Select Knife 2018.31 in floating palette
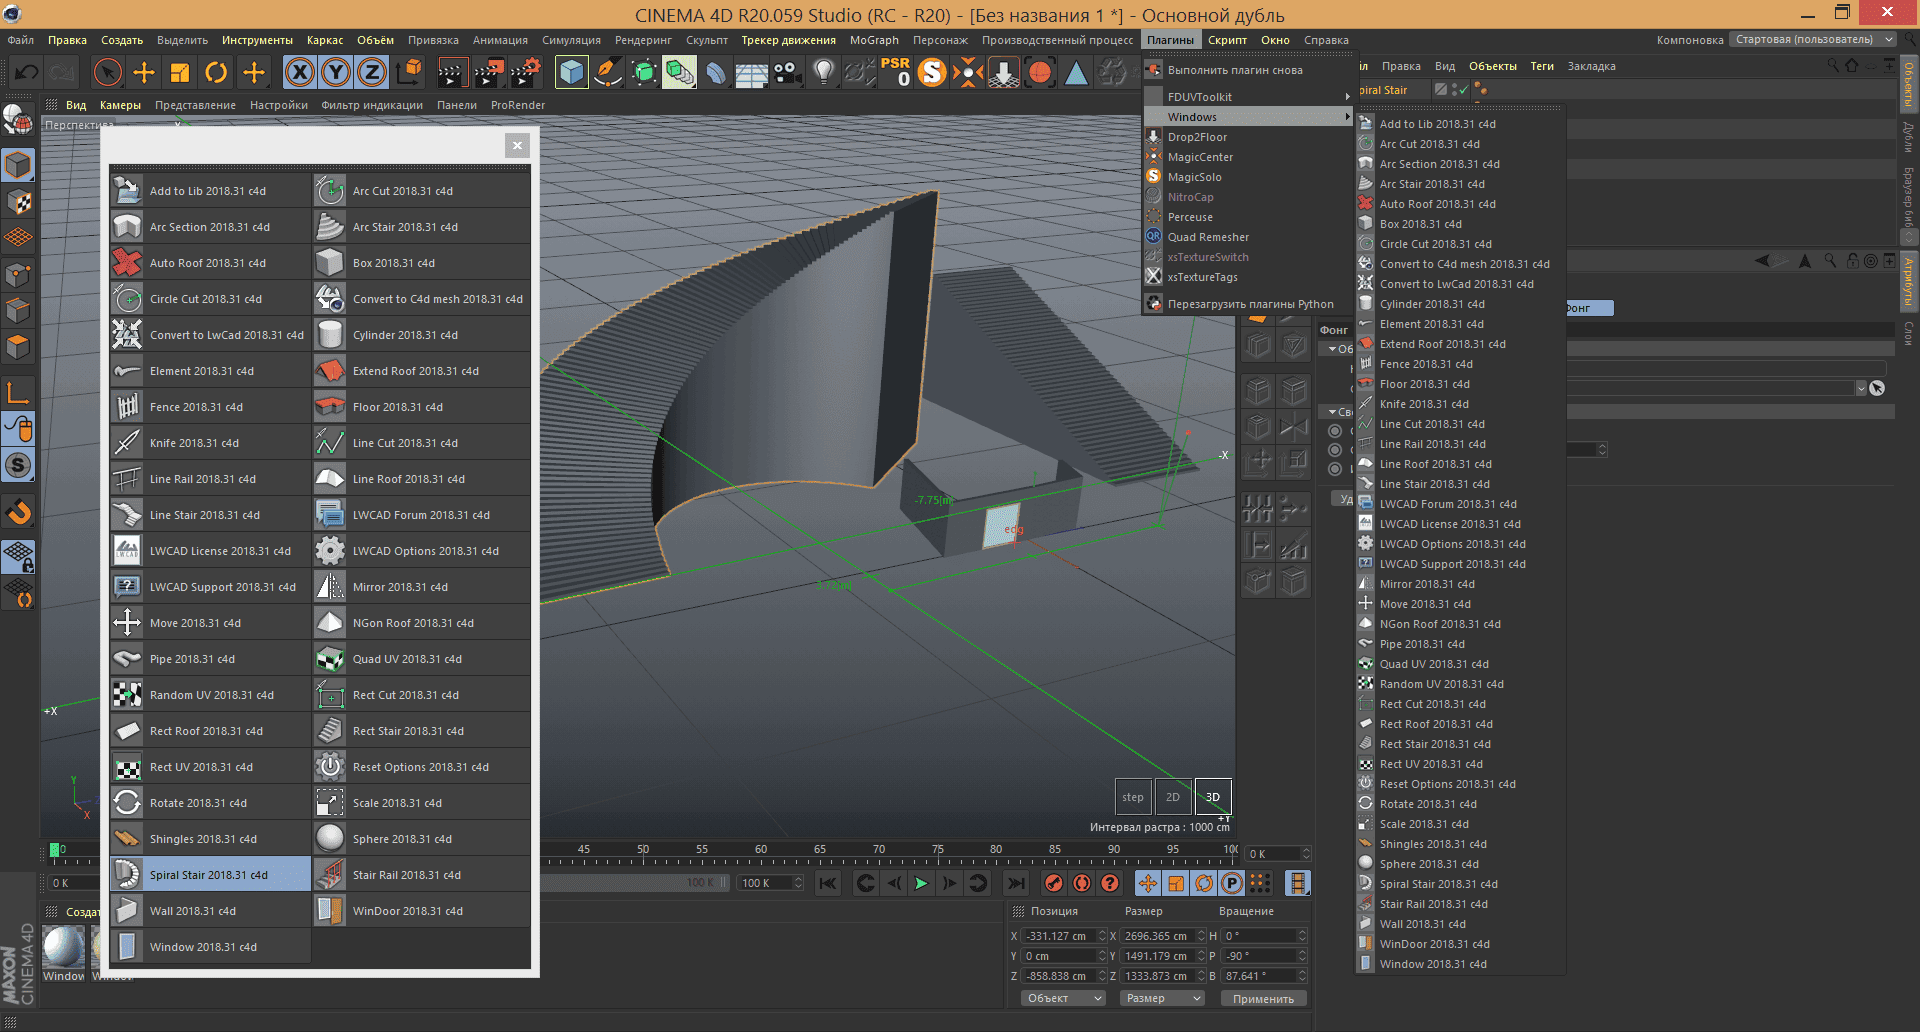The image size is (1920, 1032). point(210,442)
